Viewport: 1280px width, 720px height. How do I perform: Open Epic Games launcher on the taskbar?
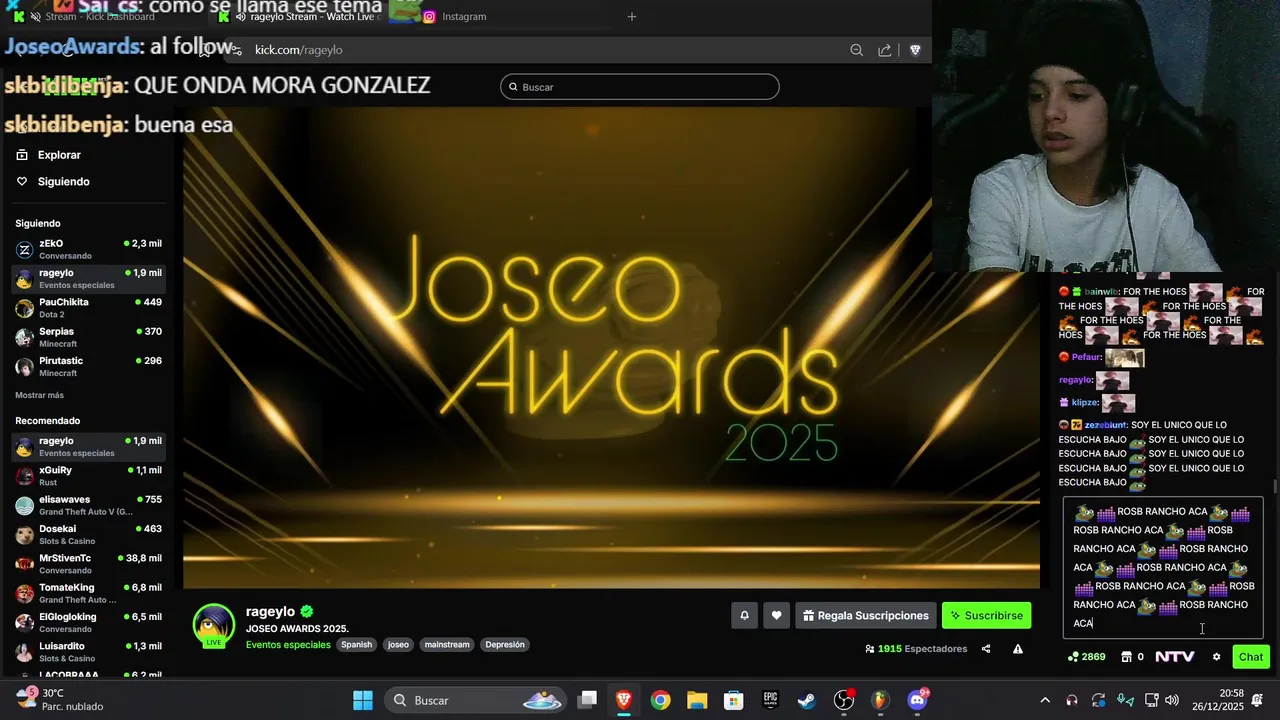[x=771, y=700]
